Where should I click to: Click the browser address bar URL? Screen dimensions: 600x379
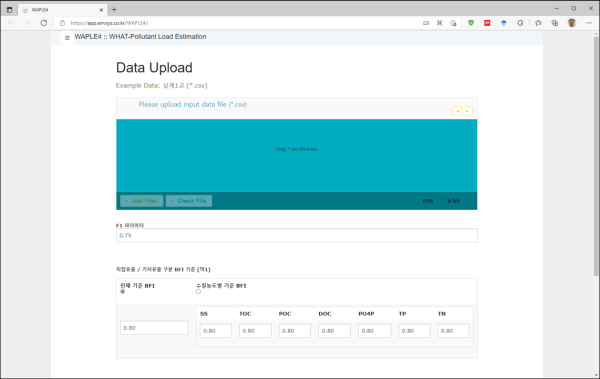coord(109,23)
